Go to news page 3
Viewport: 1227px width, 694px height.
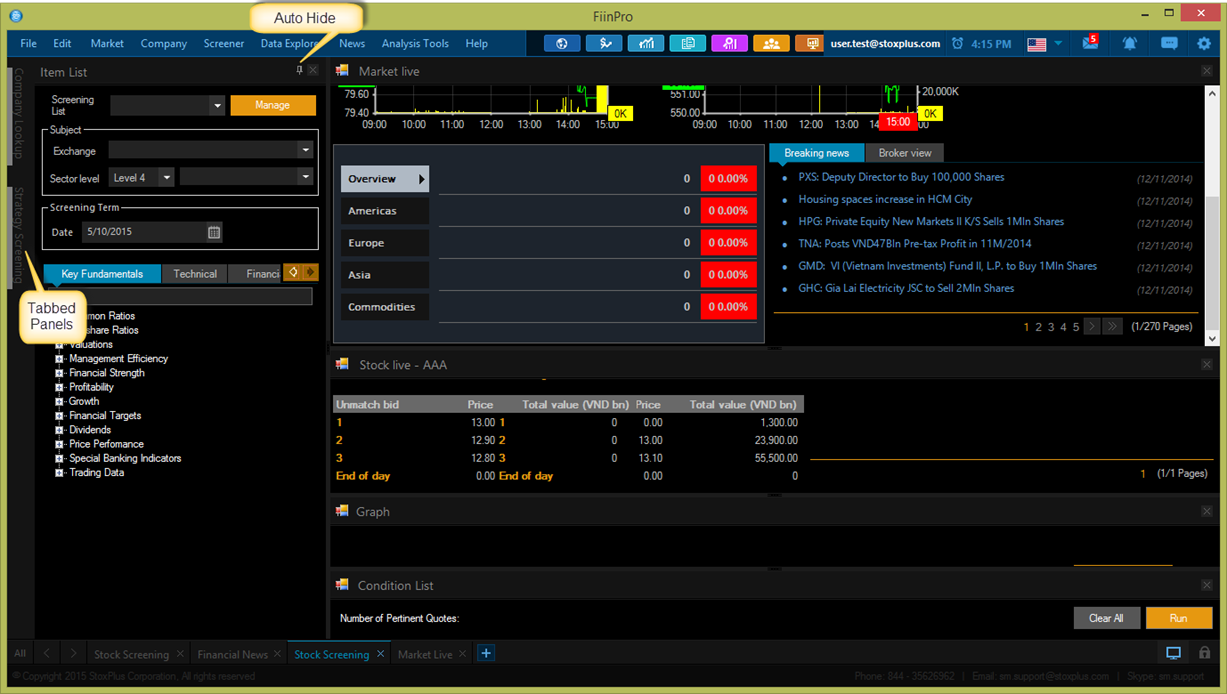point(1051,327)
